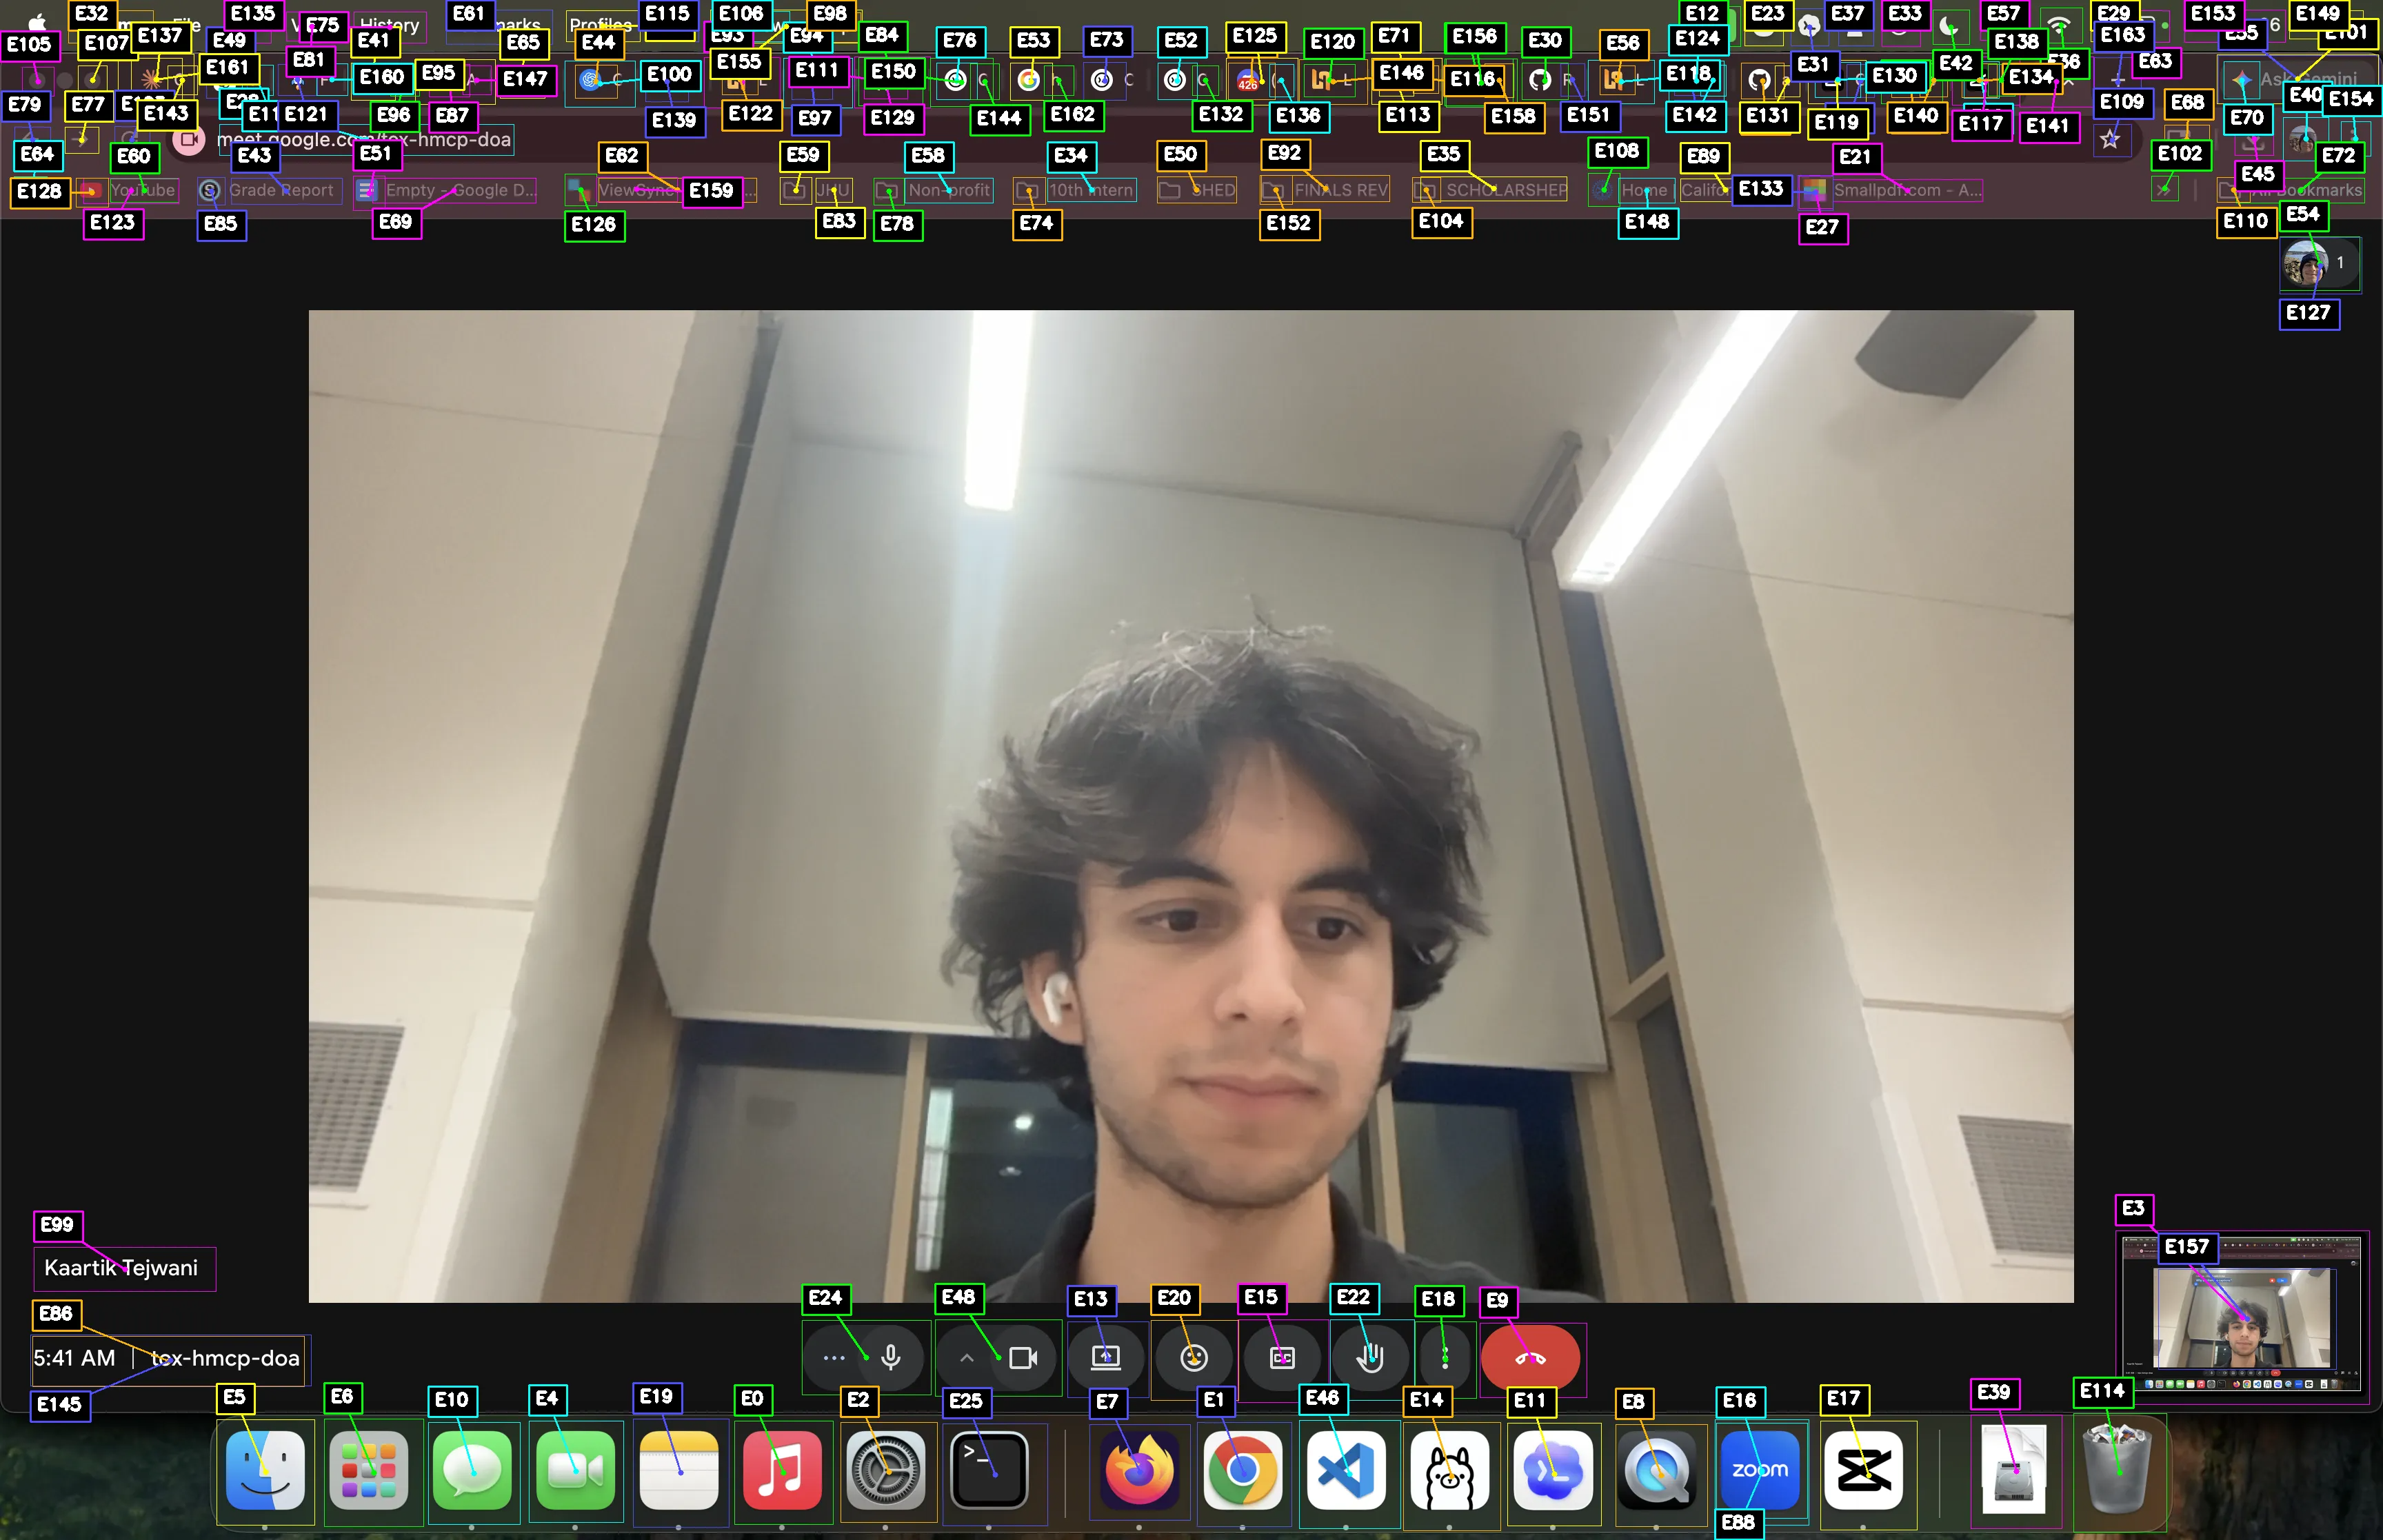
Task: Open the three-dot More options menu
Action: click(x=1444, y=1357)
